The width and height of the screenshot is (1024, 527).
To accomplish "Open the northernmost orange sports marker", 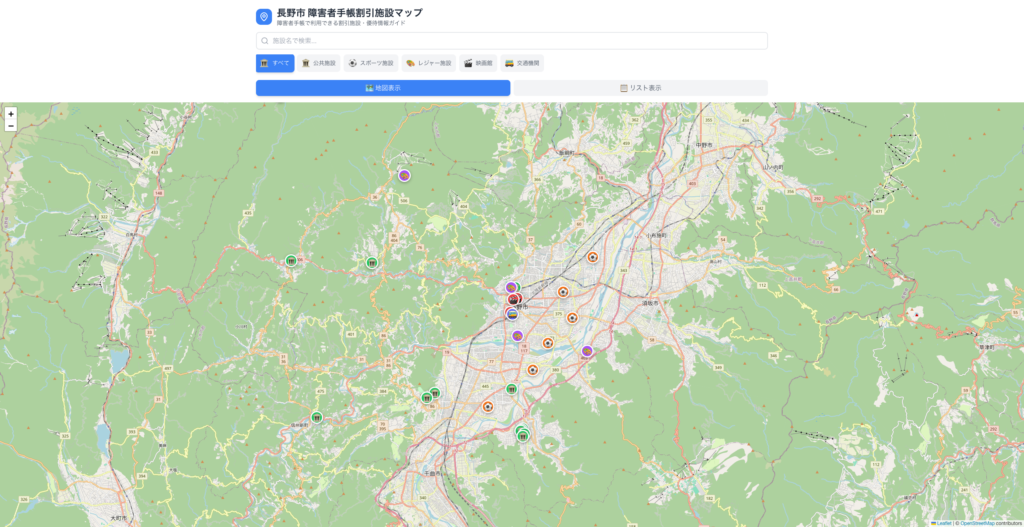I will 592,257.
